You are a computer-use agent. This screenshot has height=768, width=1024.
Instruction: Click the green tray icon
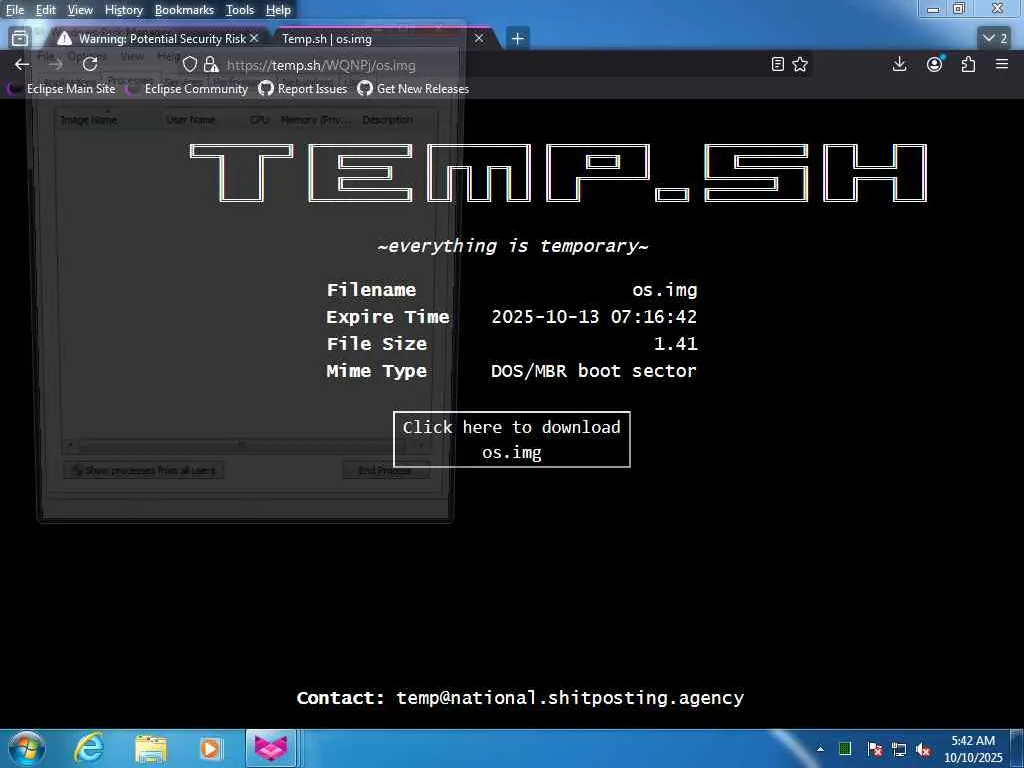(x=844, y=748)
